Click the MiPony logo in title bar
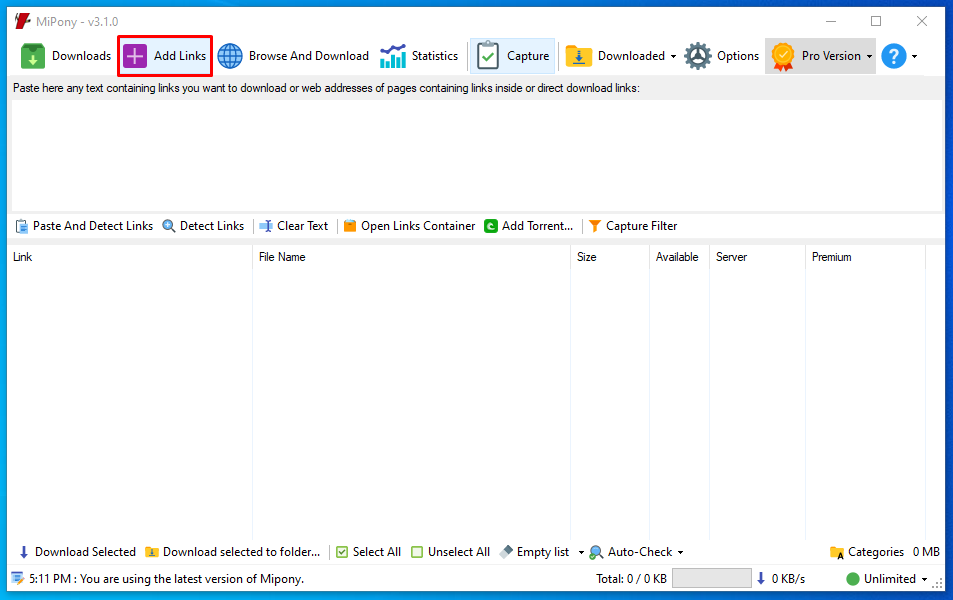Image resolution: width=953 pixels, height=600 pixels. 22,21
